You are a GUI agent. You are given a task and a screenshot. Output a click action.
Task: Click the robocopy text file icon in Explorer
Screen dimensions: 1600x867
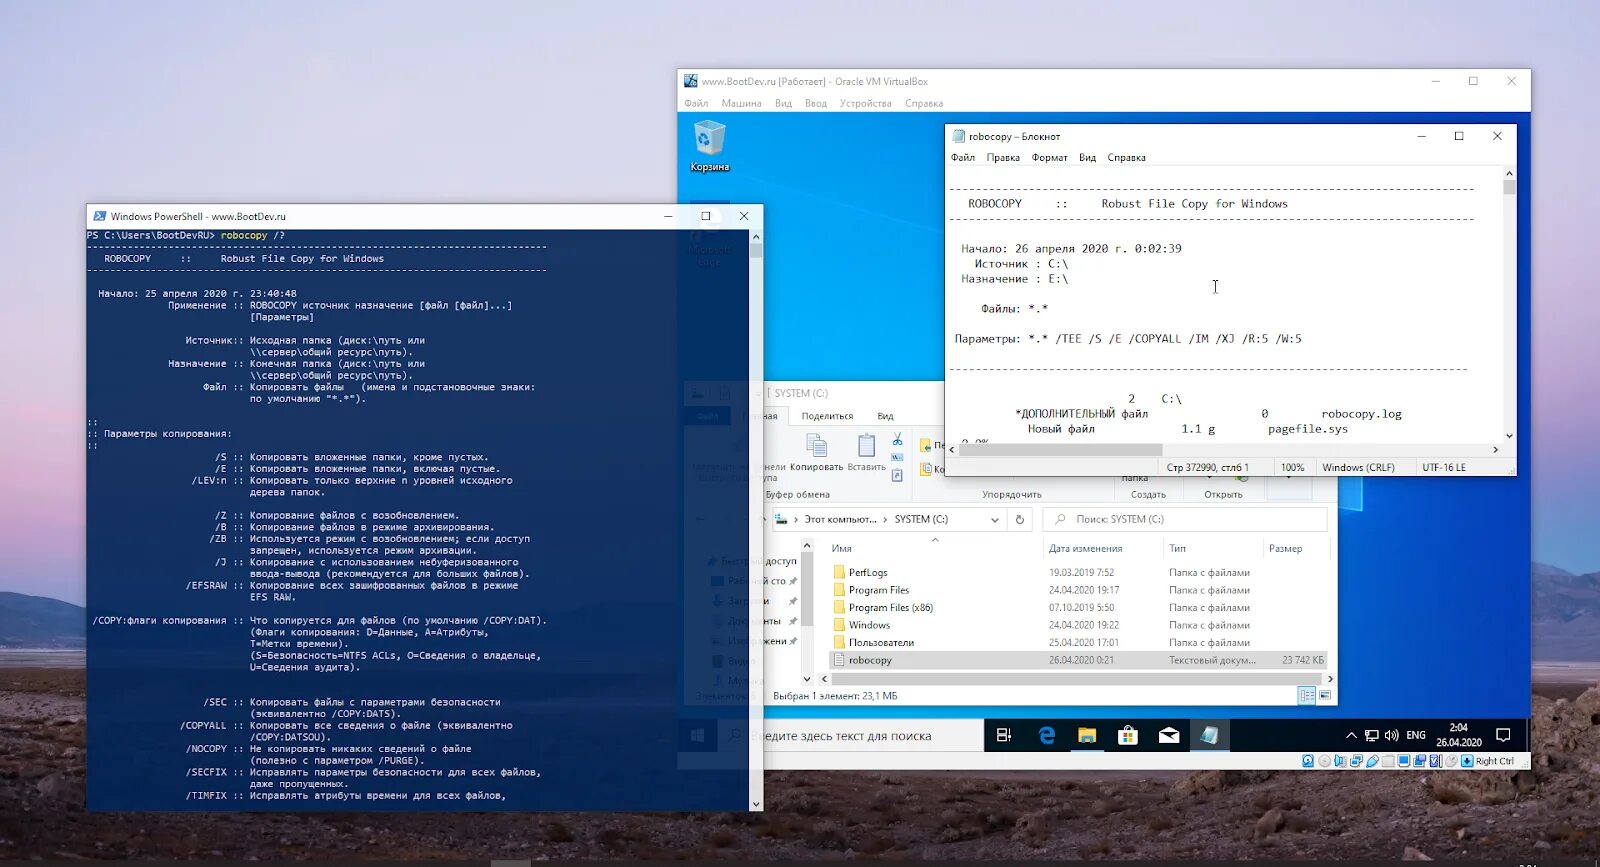coord(839,660)
